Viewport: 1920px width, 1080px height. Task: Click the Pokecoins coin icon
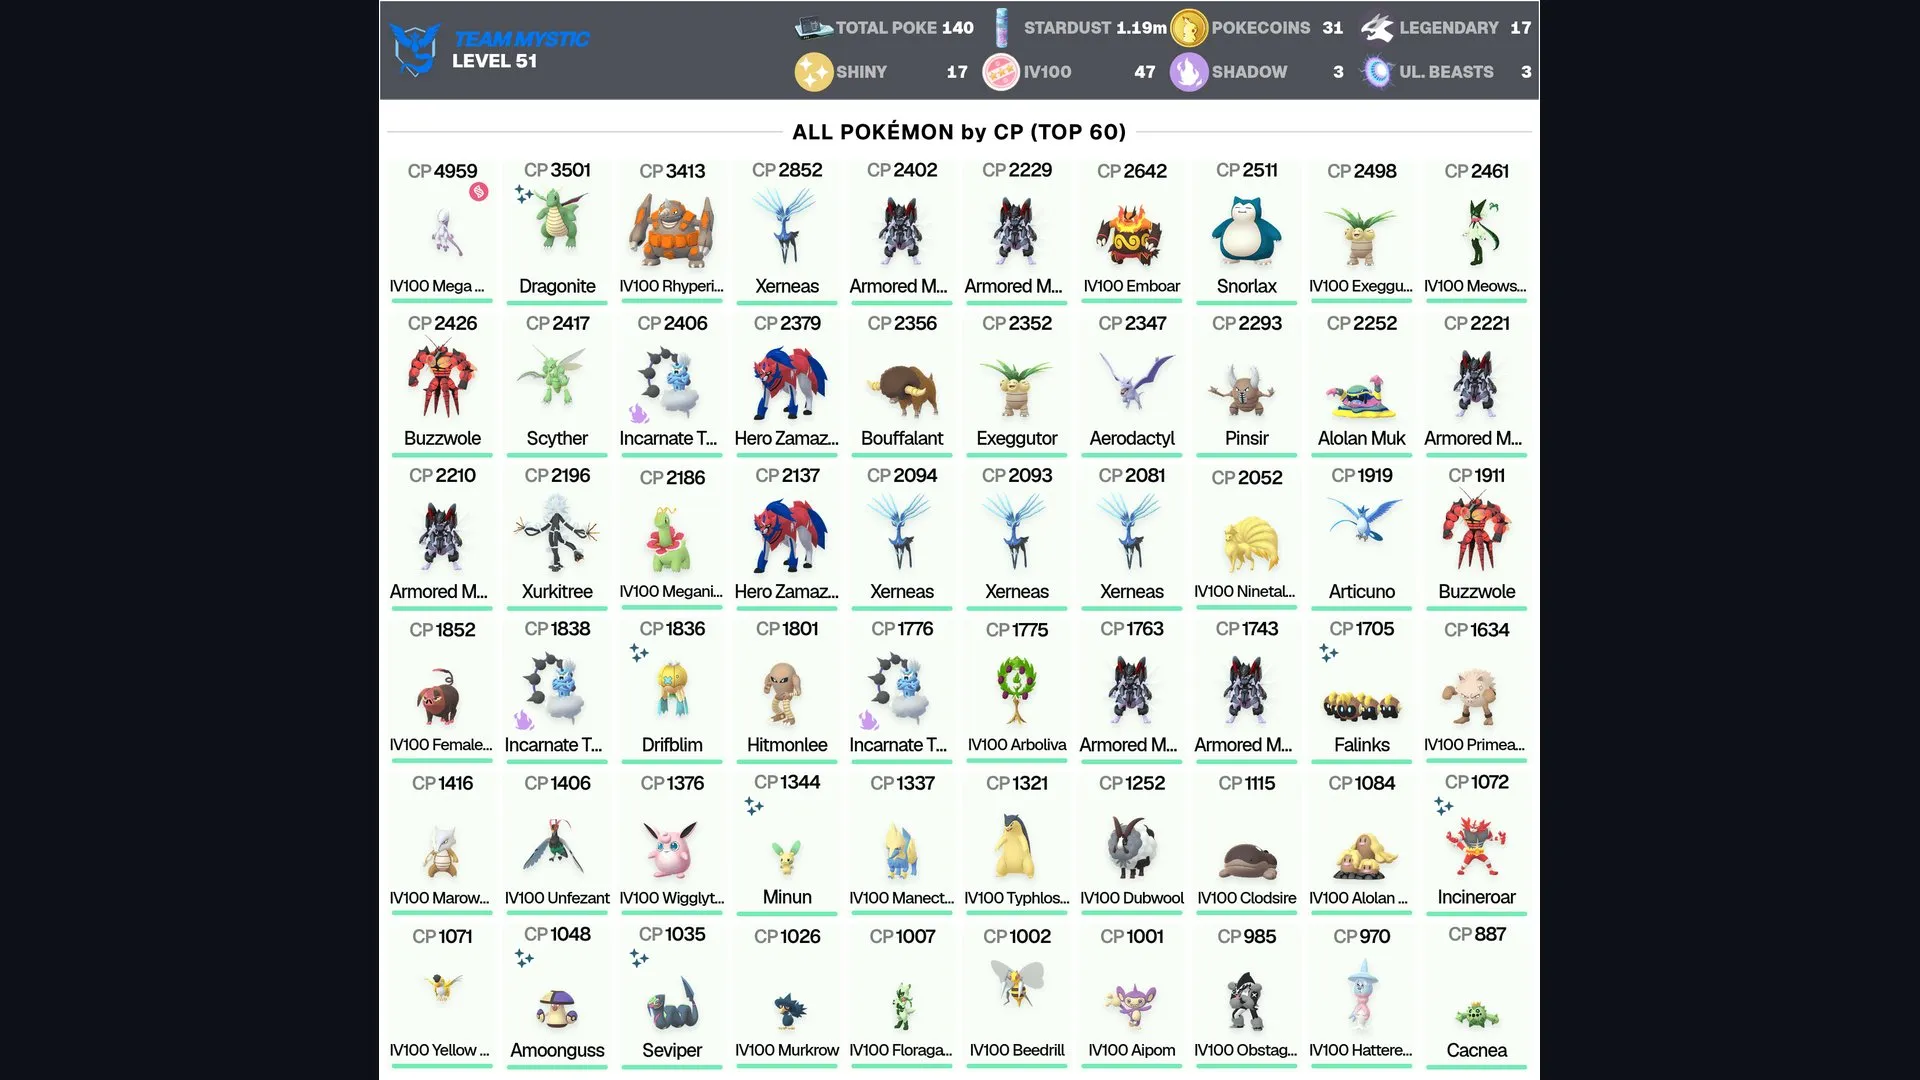click(1189, 28)
